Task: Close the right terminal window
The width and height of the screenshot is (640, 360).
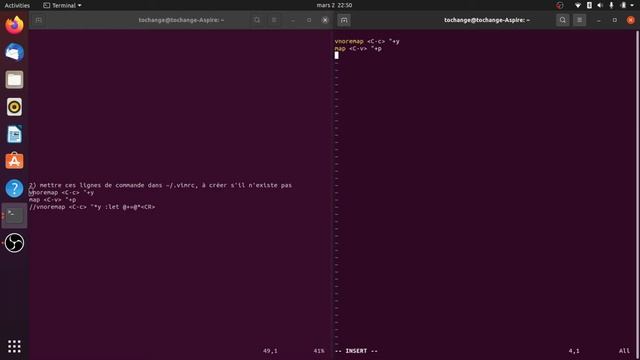Action: click(x=631, y=20)
